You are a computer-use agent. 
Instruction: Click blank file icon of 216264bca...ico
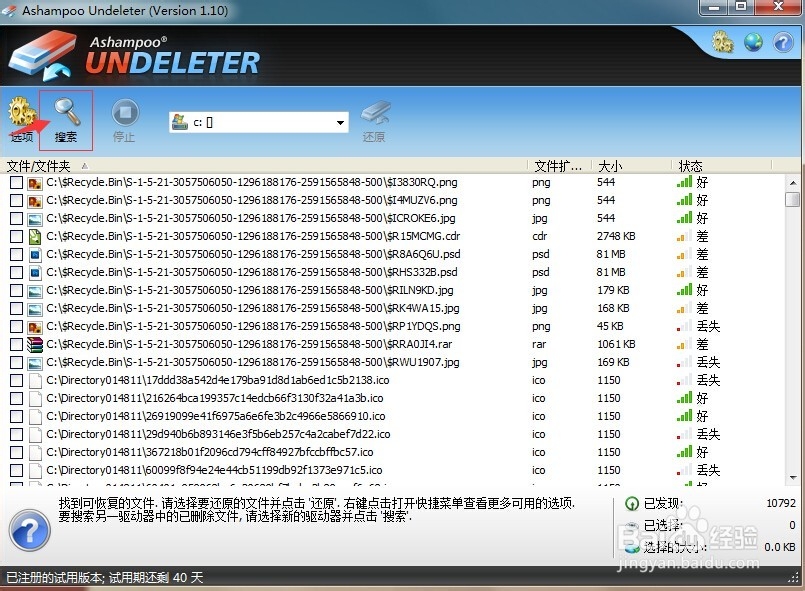click(x=35, y=398)
